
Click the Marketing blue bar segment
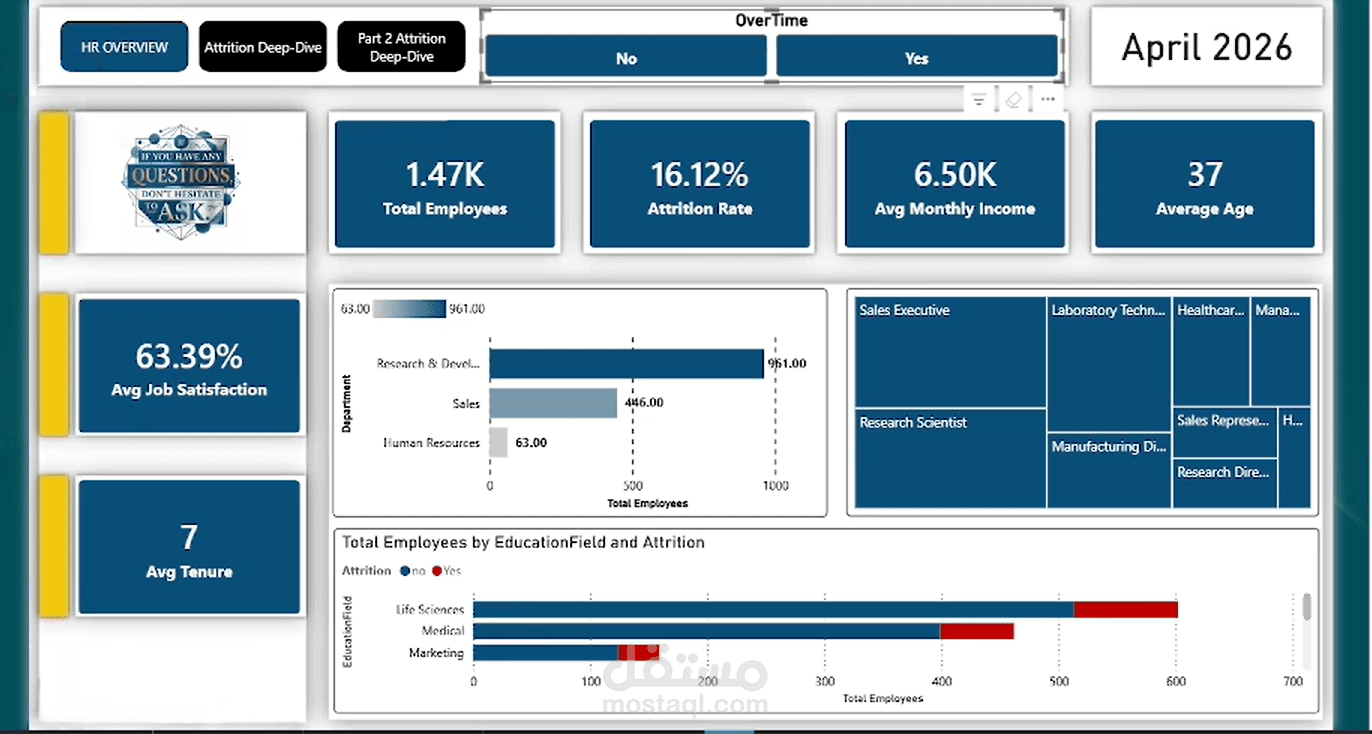coord(546,653)
